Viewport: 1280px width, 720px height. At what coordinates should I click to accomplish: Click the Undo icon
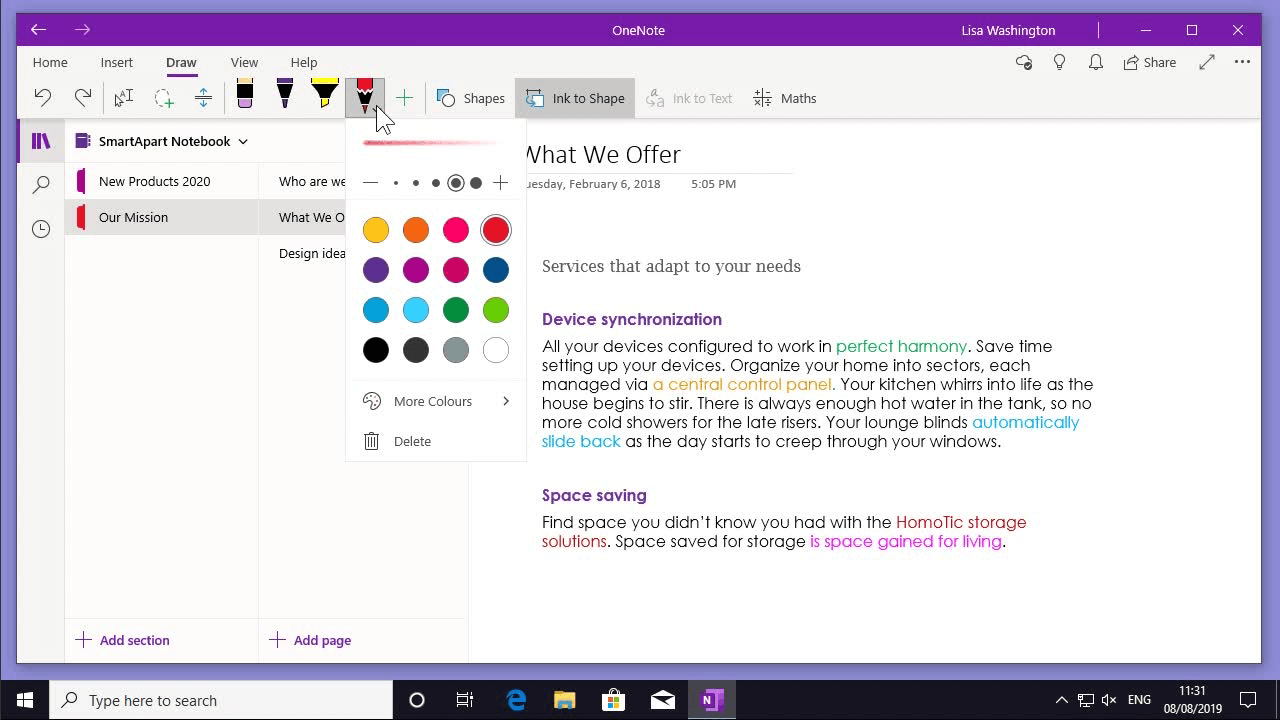(41, 97)
